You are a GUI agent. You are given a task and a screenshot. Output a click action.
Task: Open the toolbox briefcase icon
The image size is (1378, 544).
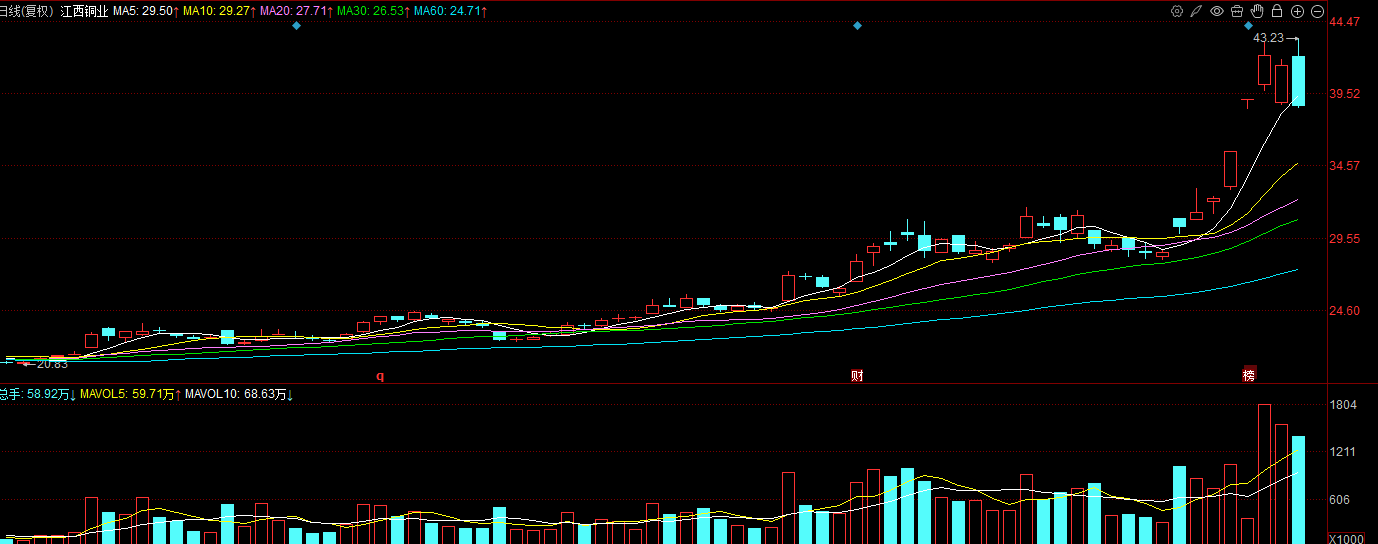[1237, 11]
